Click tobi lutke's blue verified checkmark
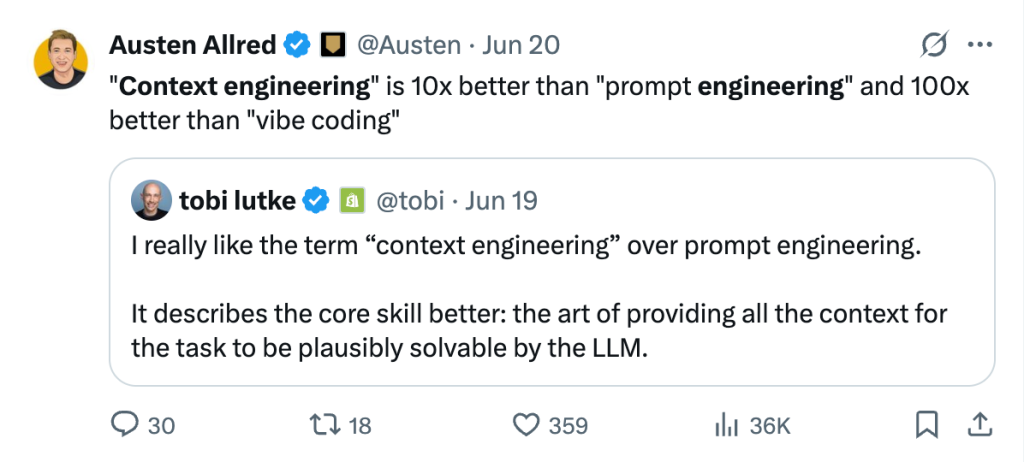This screenshot has height=462, width=1024. (317, 201)
